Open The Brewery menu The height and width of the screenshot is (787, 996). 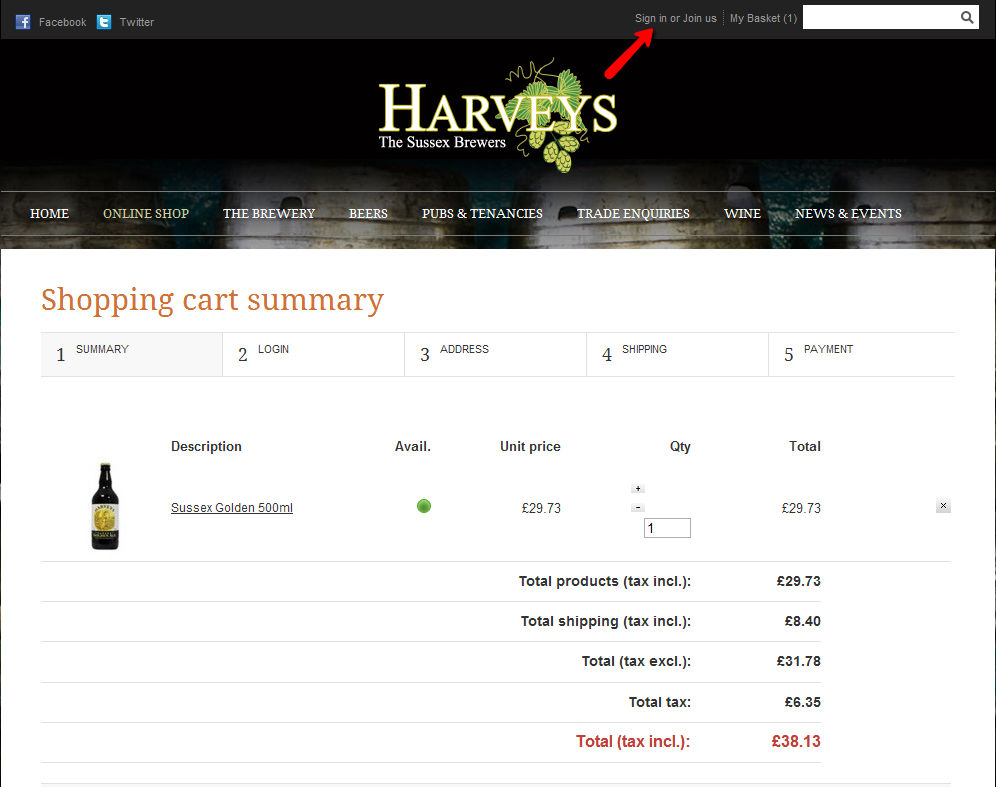tap(269, 213)
